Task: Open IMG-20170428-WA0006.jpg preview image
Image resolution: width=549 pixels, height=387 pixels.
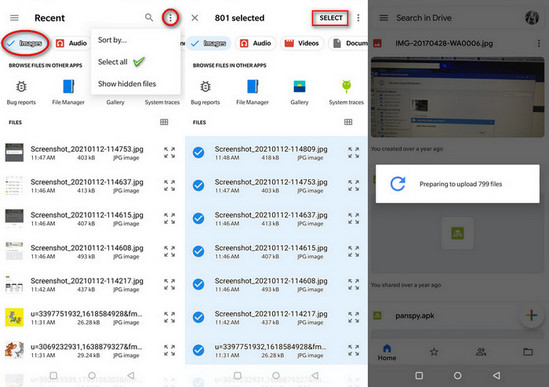Action: (458, 97)
